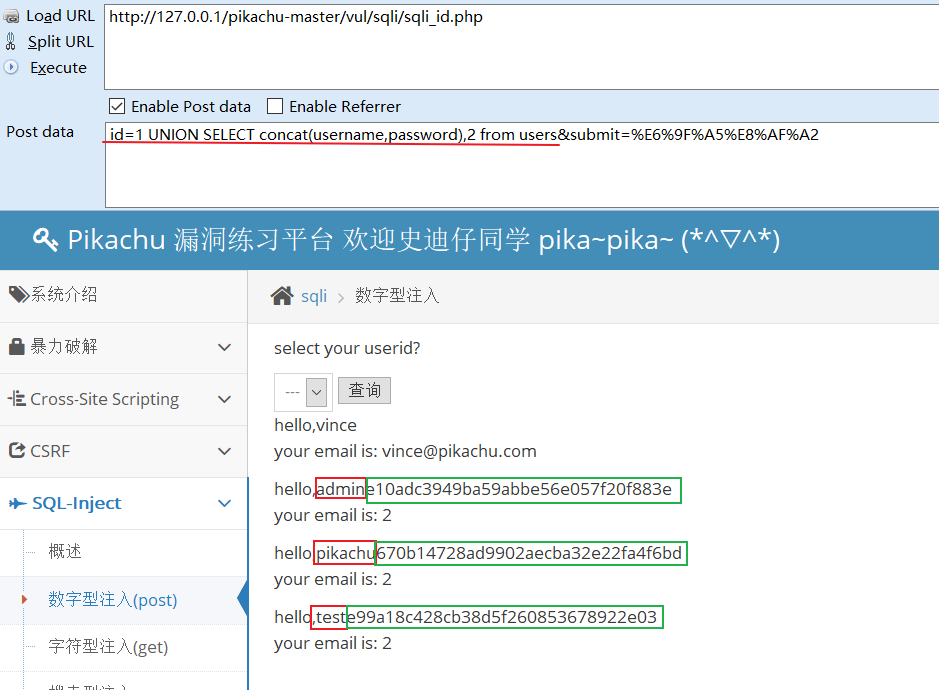Screen dimensions: 939x690
Task: Follow the sqli breadcrumb link
Action: click(314, 296)
